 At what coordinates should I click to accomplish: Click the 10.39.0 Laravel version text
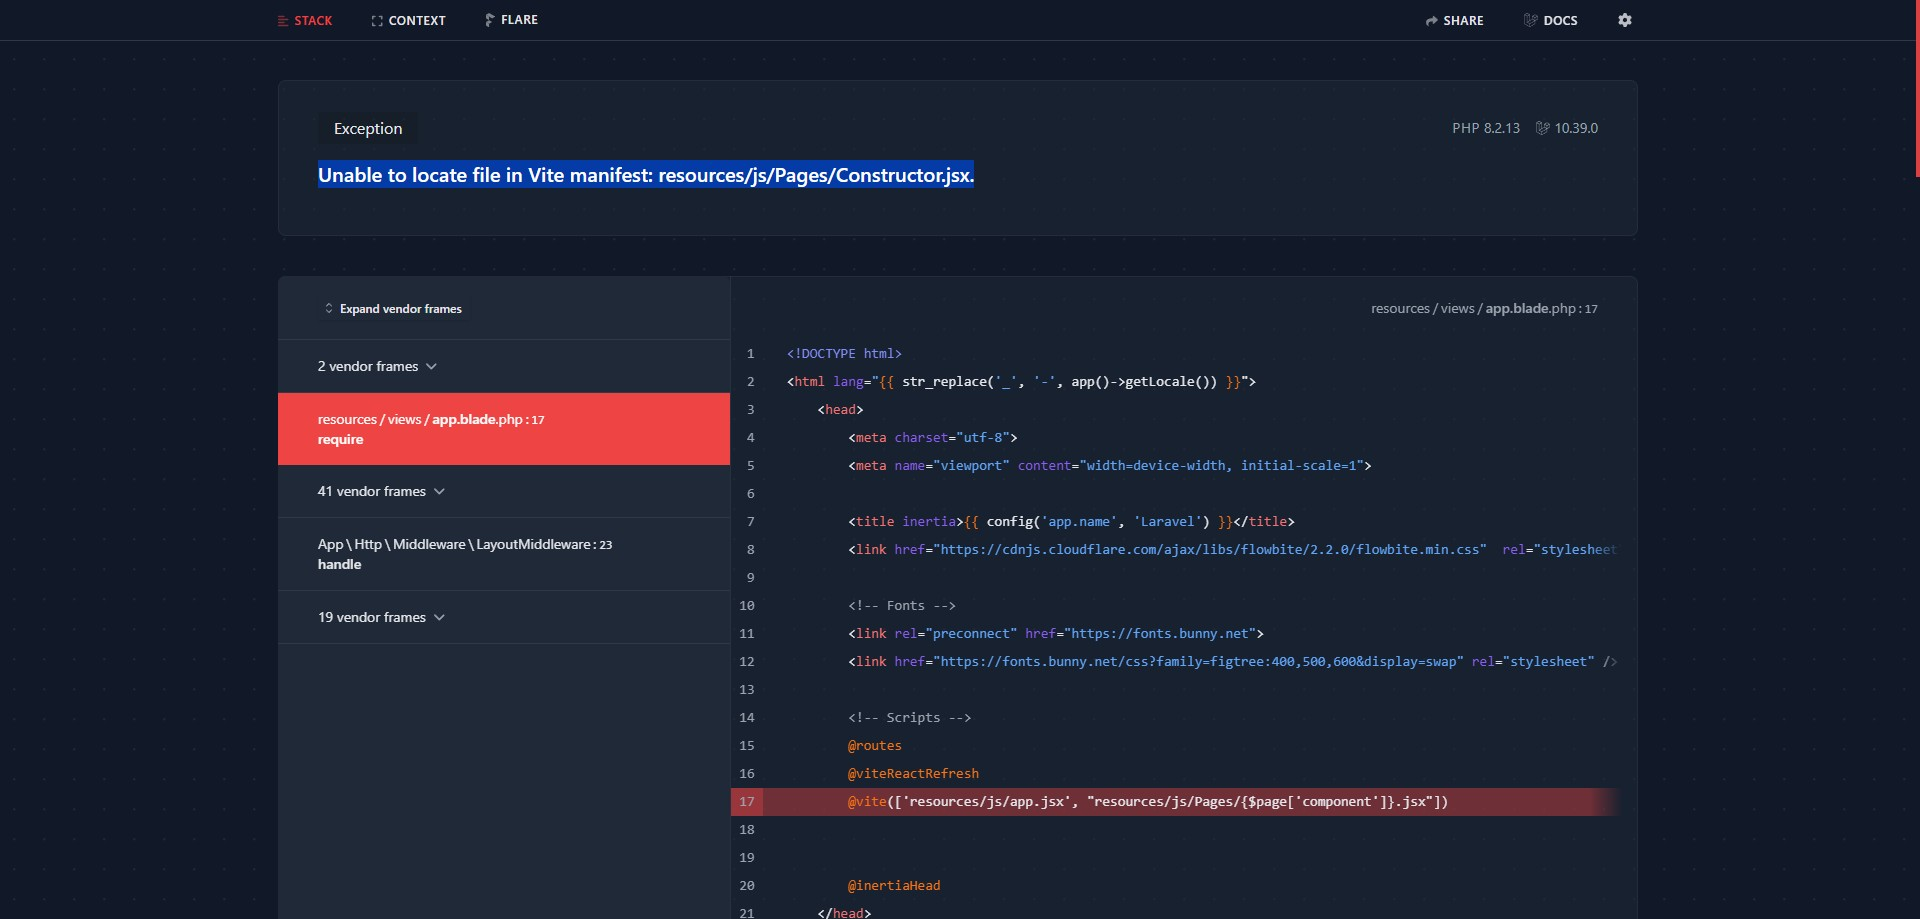pyautogui.click(x=1576, y=128)
